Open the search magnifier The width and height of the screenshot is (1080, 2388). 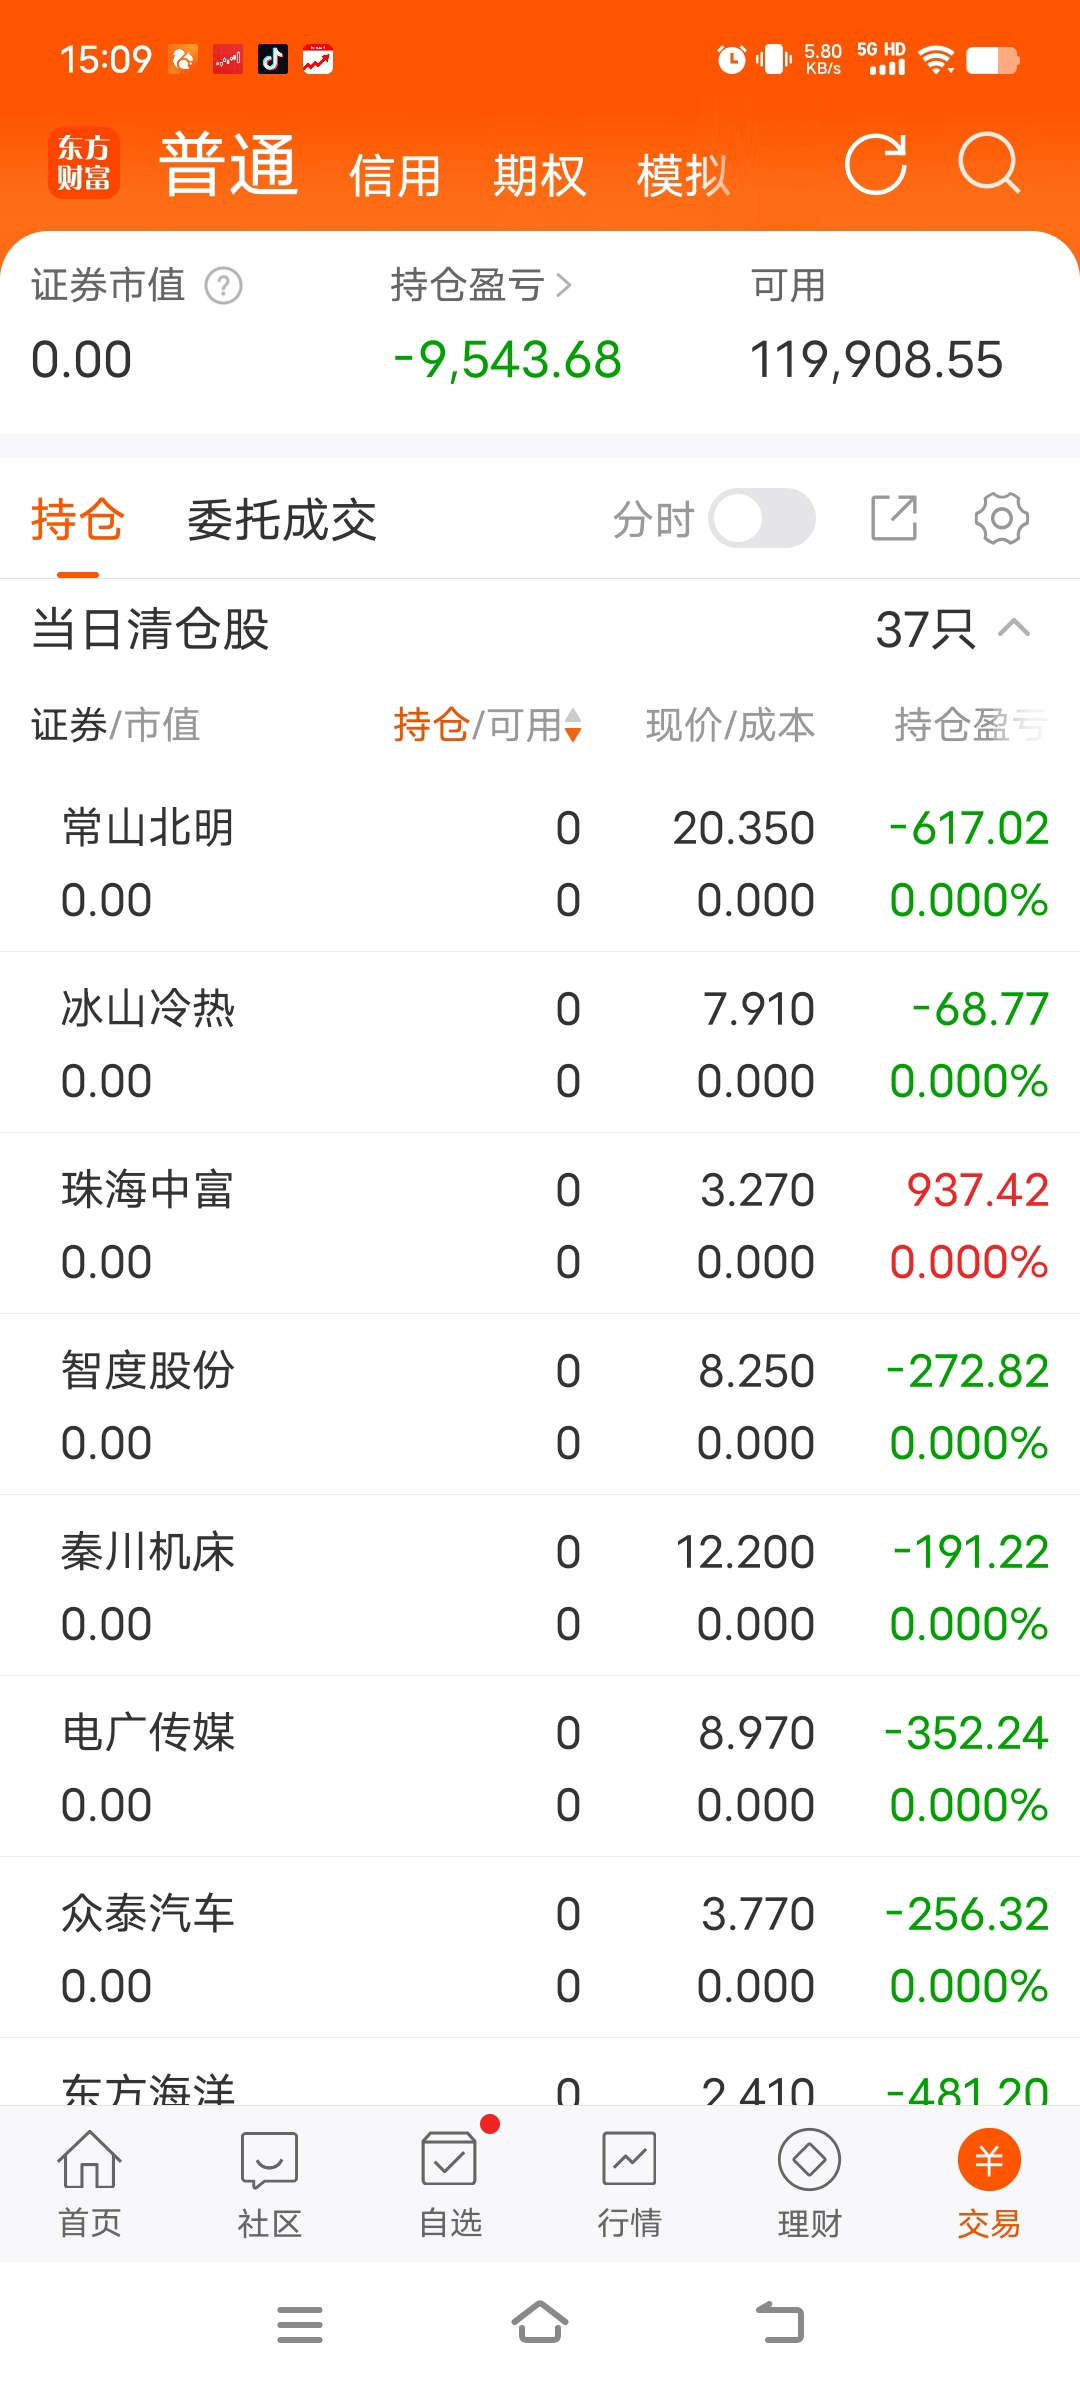pyautogui.click(x=989, y=163)
